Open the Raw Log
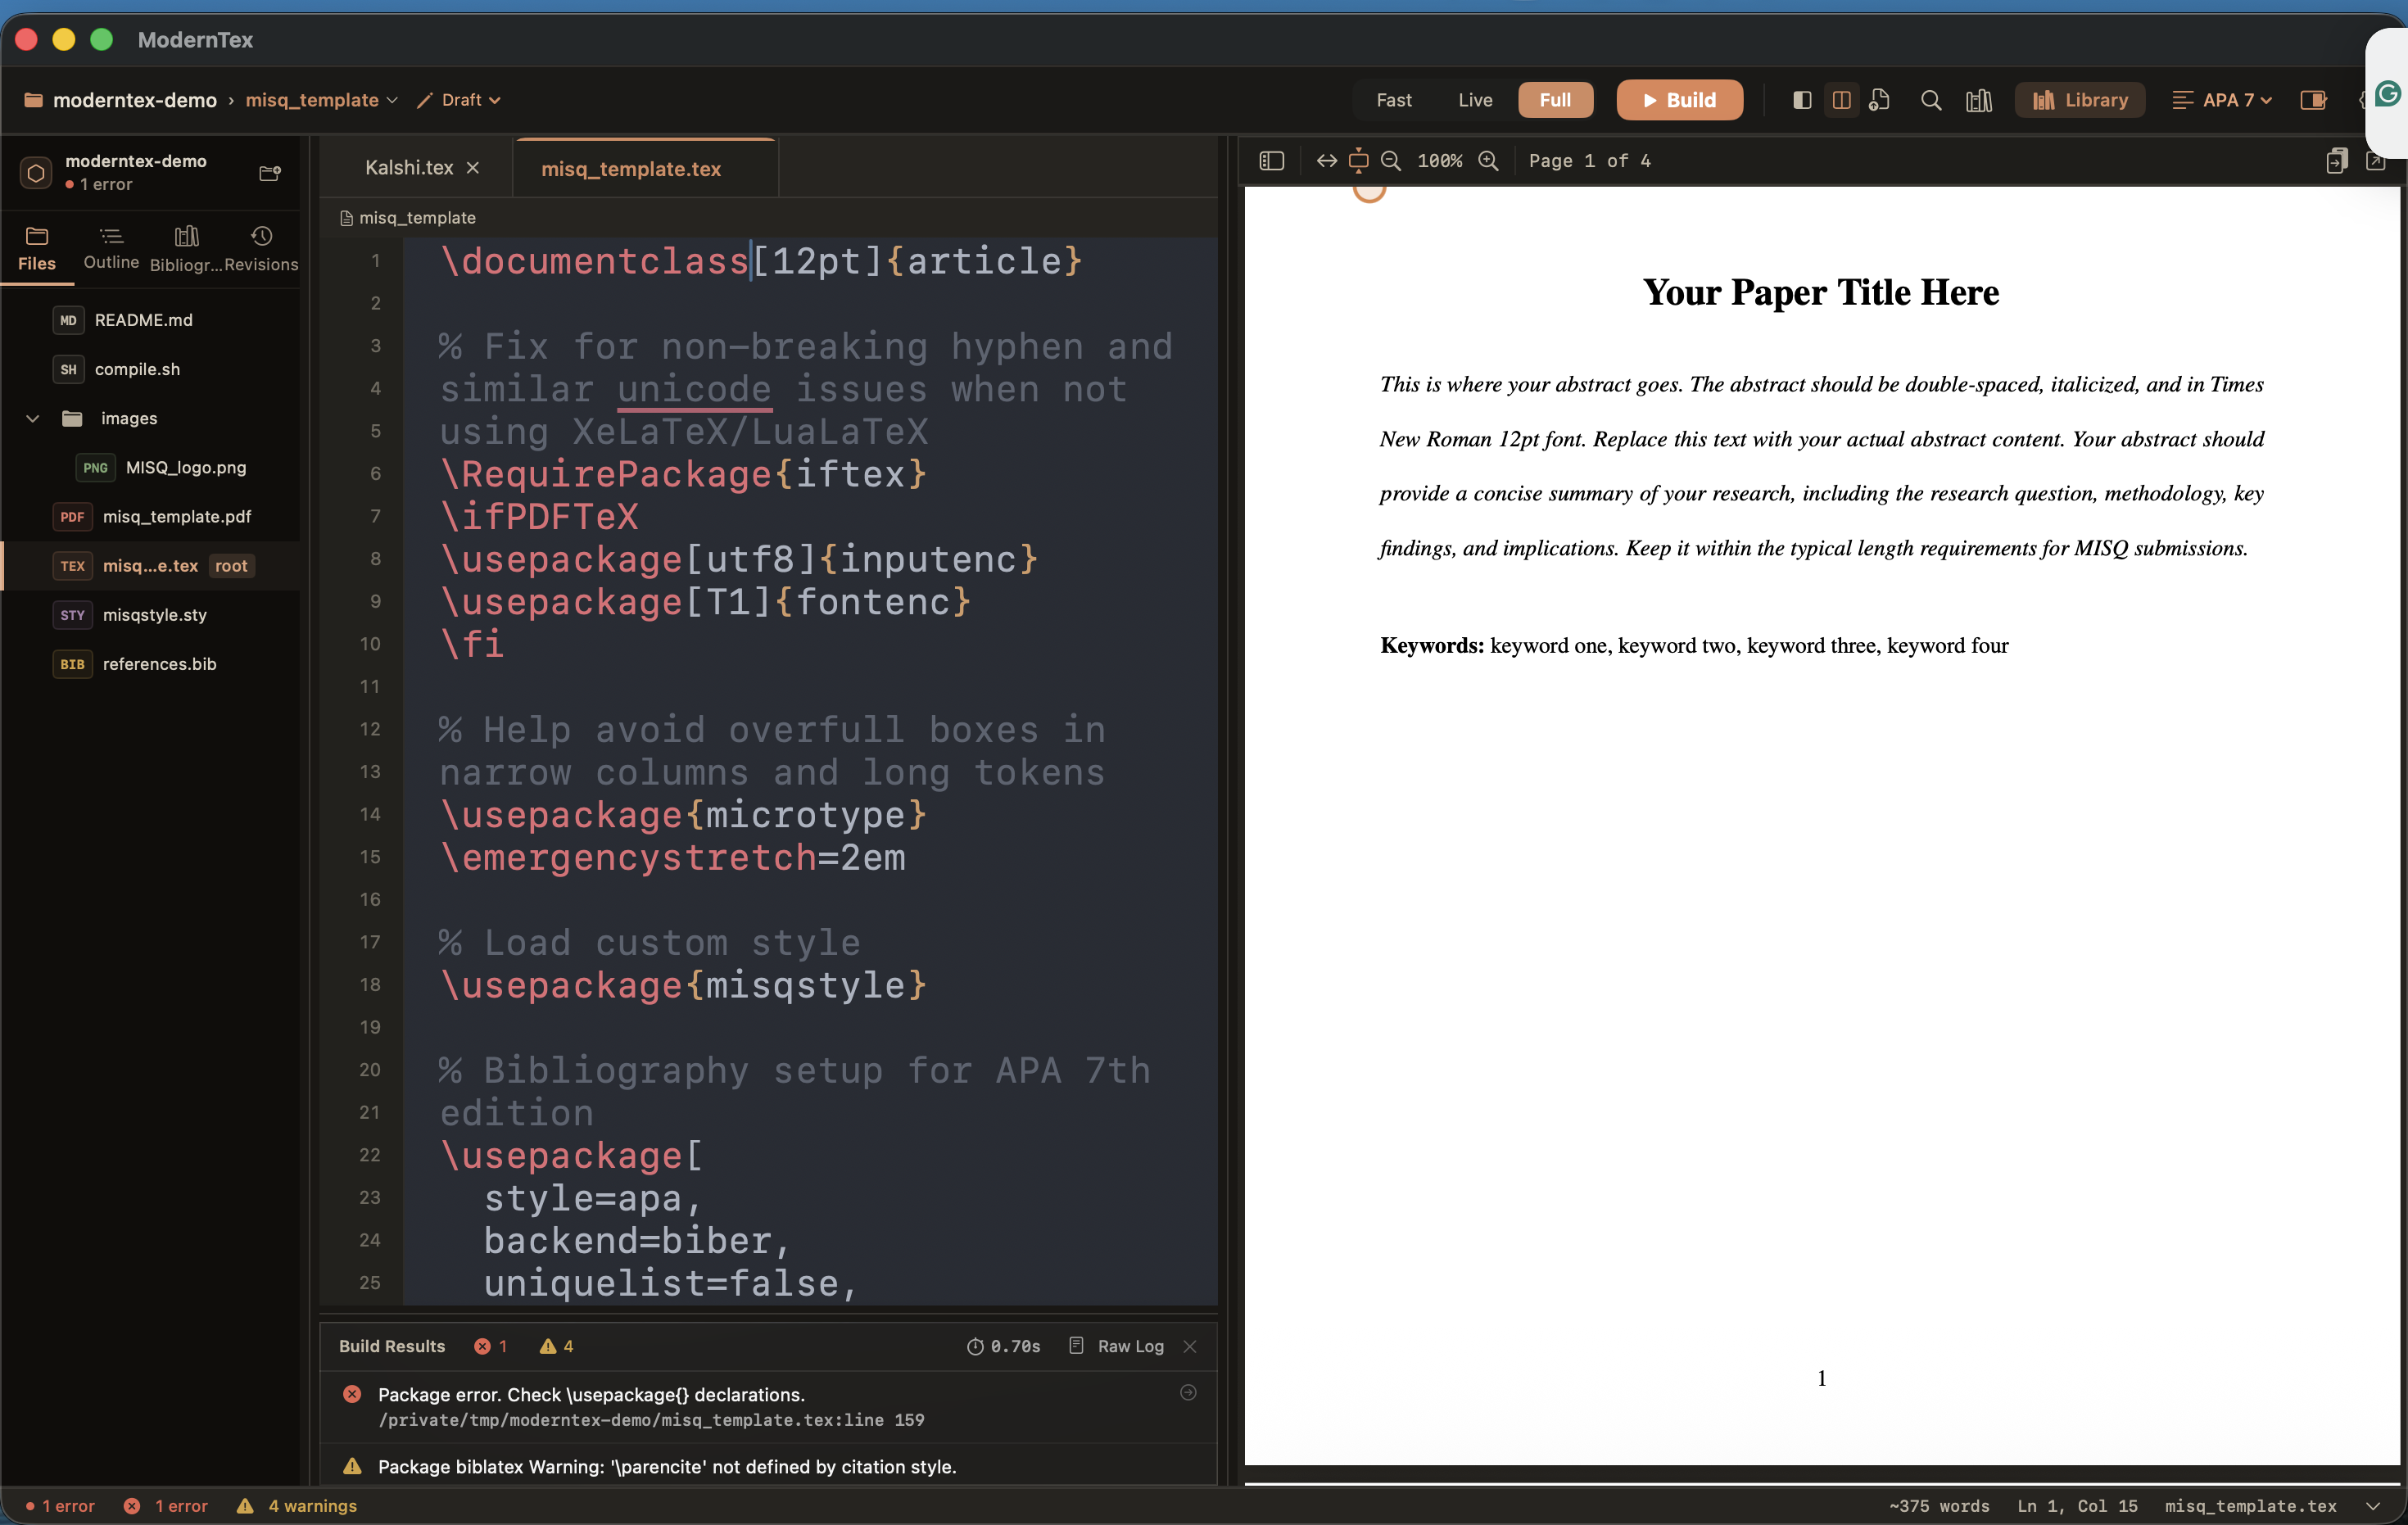This screenshot has width=2408, height=1525. [x=1117, y=1346]
